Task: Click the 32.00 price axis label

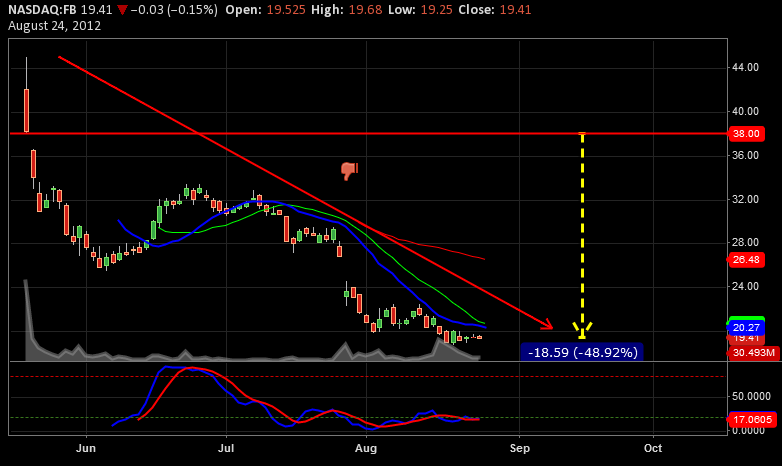Action: (x=745, y=199)
